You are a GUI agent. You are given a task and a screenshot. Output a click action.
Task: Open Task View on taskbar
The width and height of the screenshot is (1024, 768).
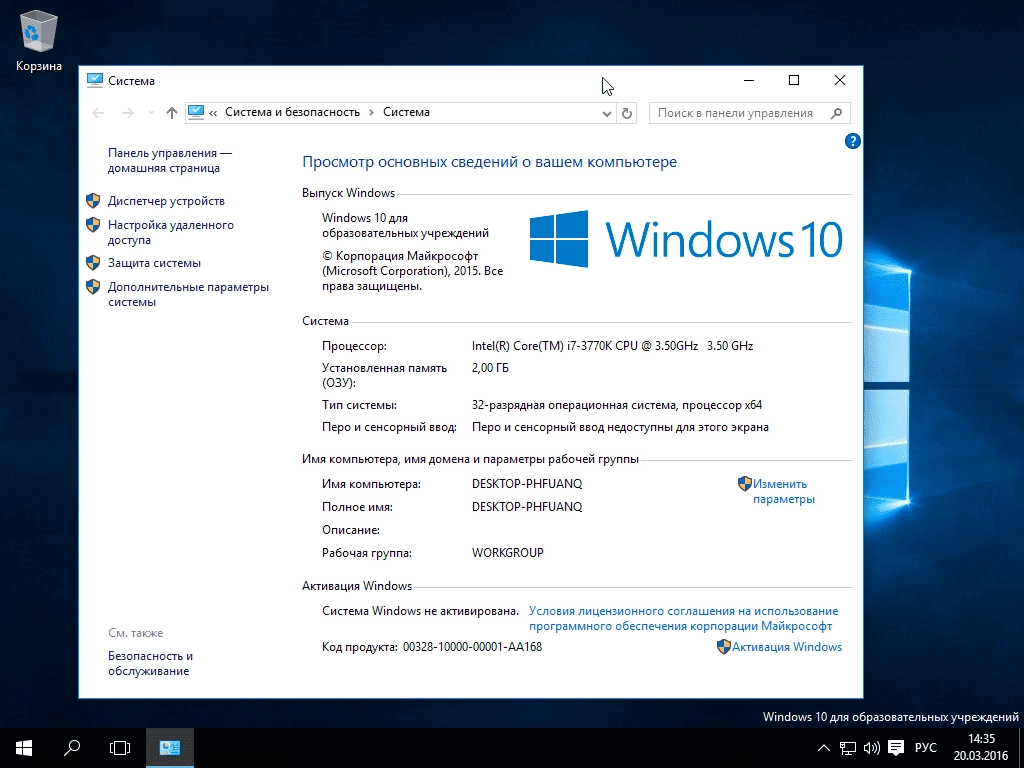[120, 748]
